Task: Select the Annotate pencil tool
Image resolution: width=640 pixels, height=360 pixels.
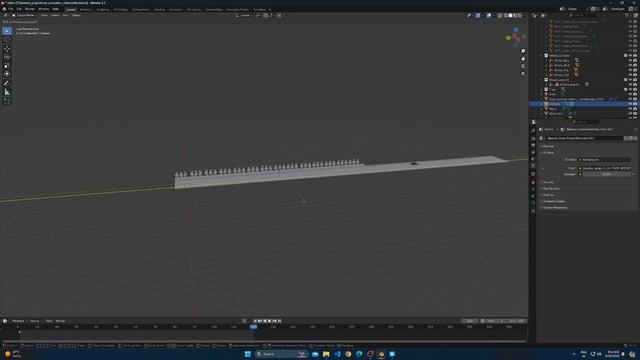Action: (7, 84)
